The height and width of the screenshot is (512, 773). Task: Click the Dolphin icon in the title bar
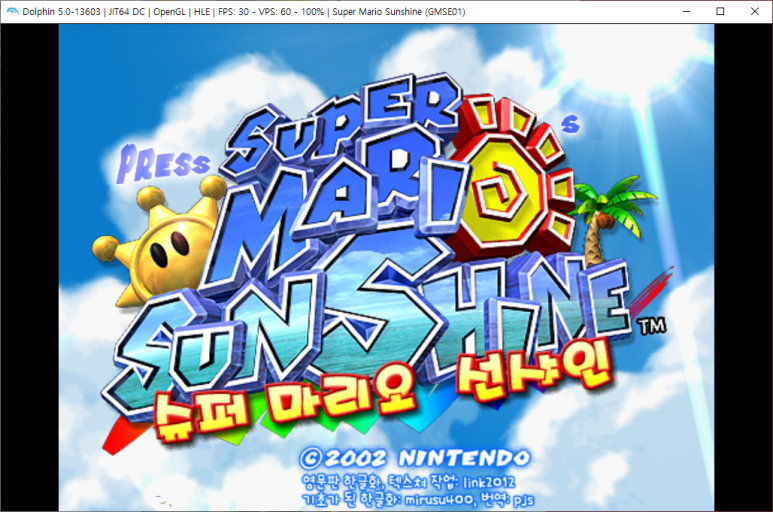point(12,11)
